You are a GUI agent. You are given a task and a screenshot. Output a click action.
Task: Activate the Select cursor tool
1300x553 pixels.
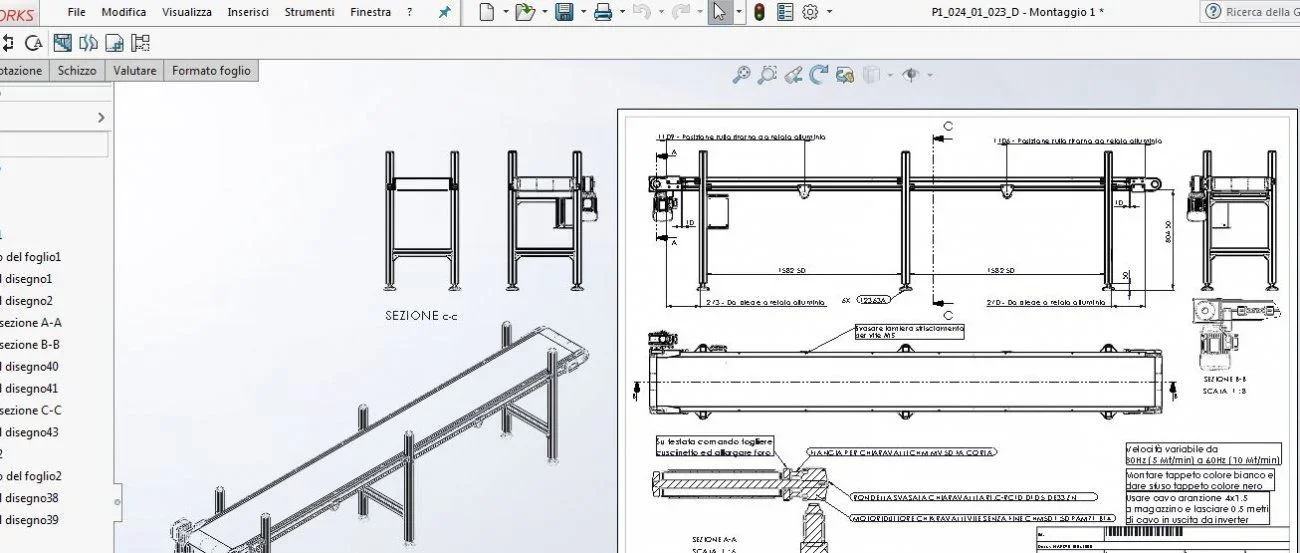(719, 12)
